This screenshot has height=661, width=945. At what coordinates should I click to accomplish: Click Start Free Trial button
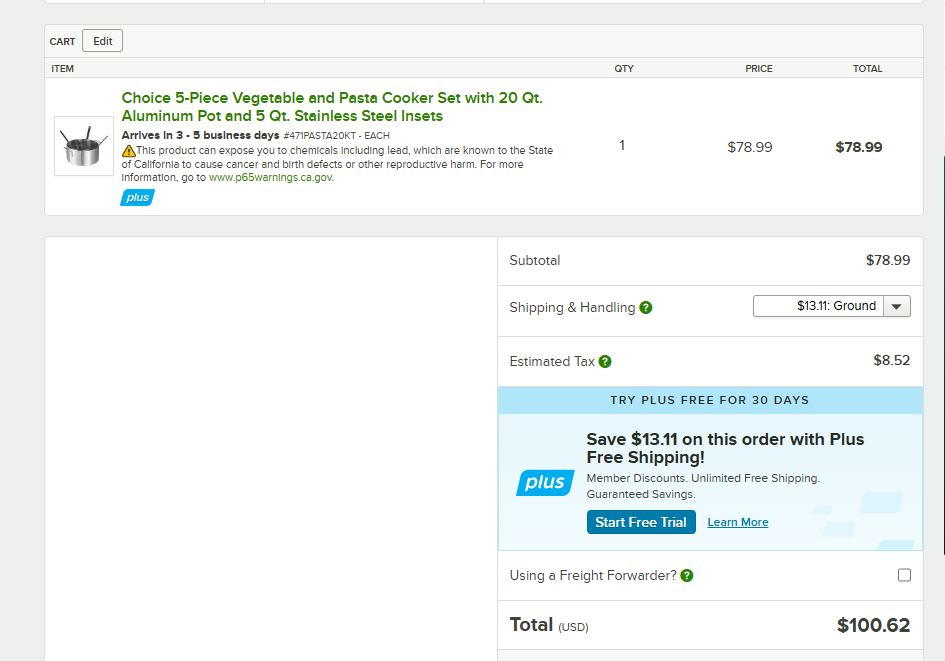[641, 522]
